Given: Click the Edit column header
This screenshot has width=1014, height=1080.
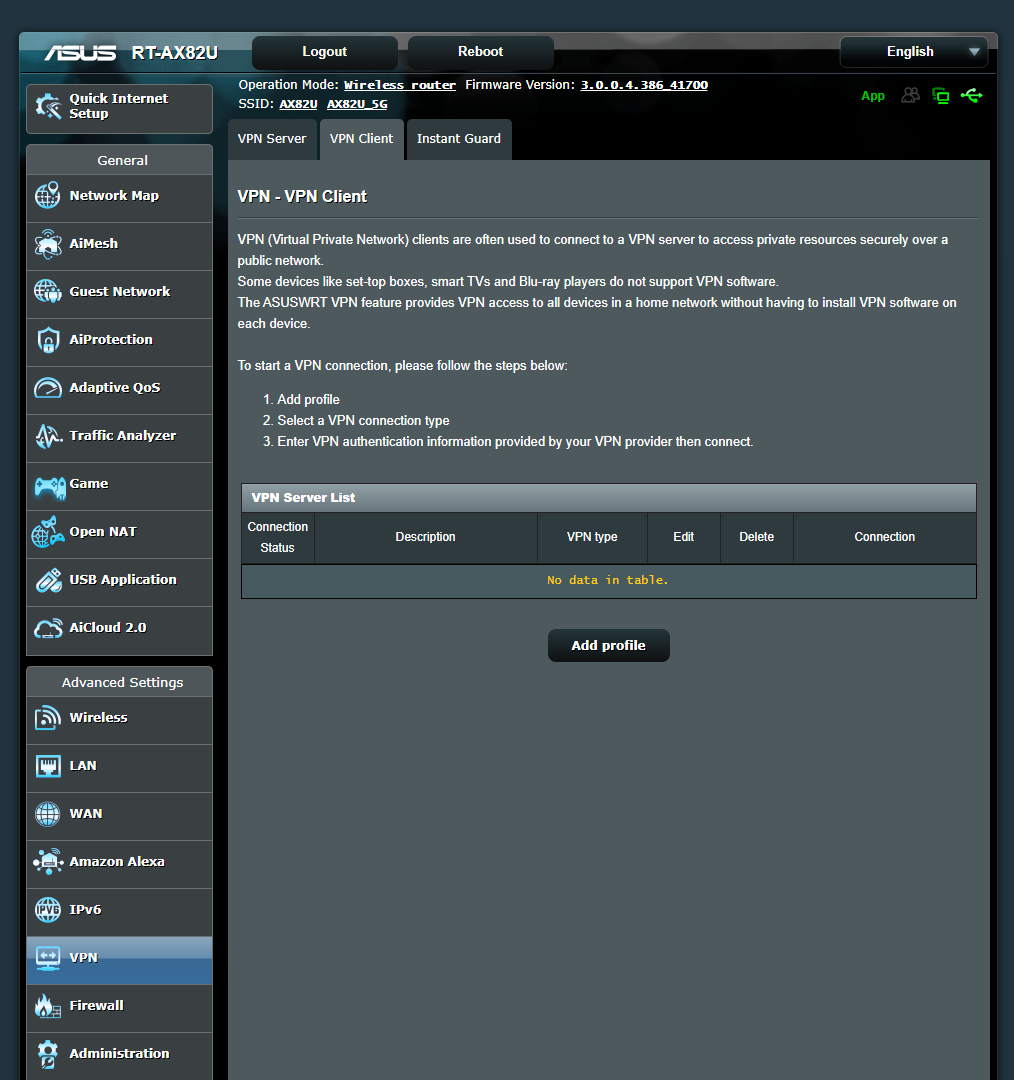Looking at the screenshot, I should click(683, 537).
